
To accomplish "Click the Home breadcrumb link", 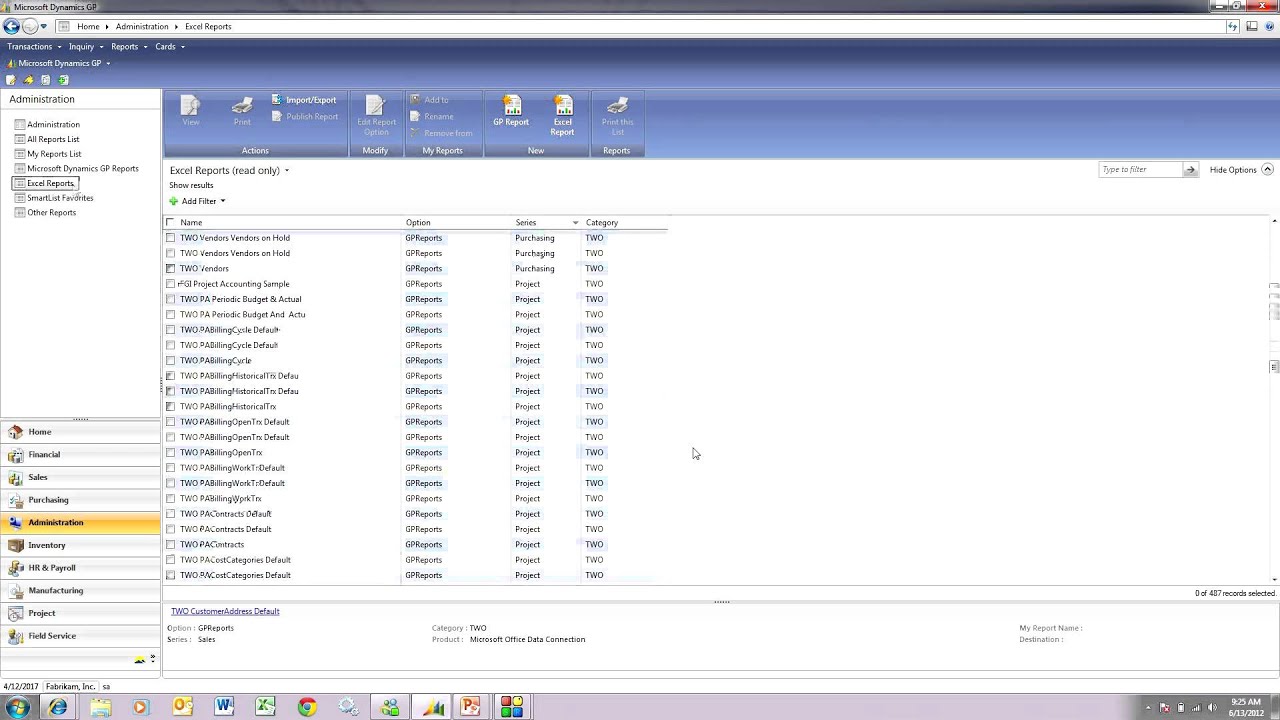I will [88, 26].
